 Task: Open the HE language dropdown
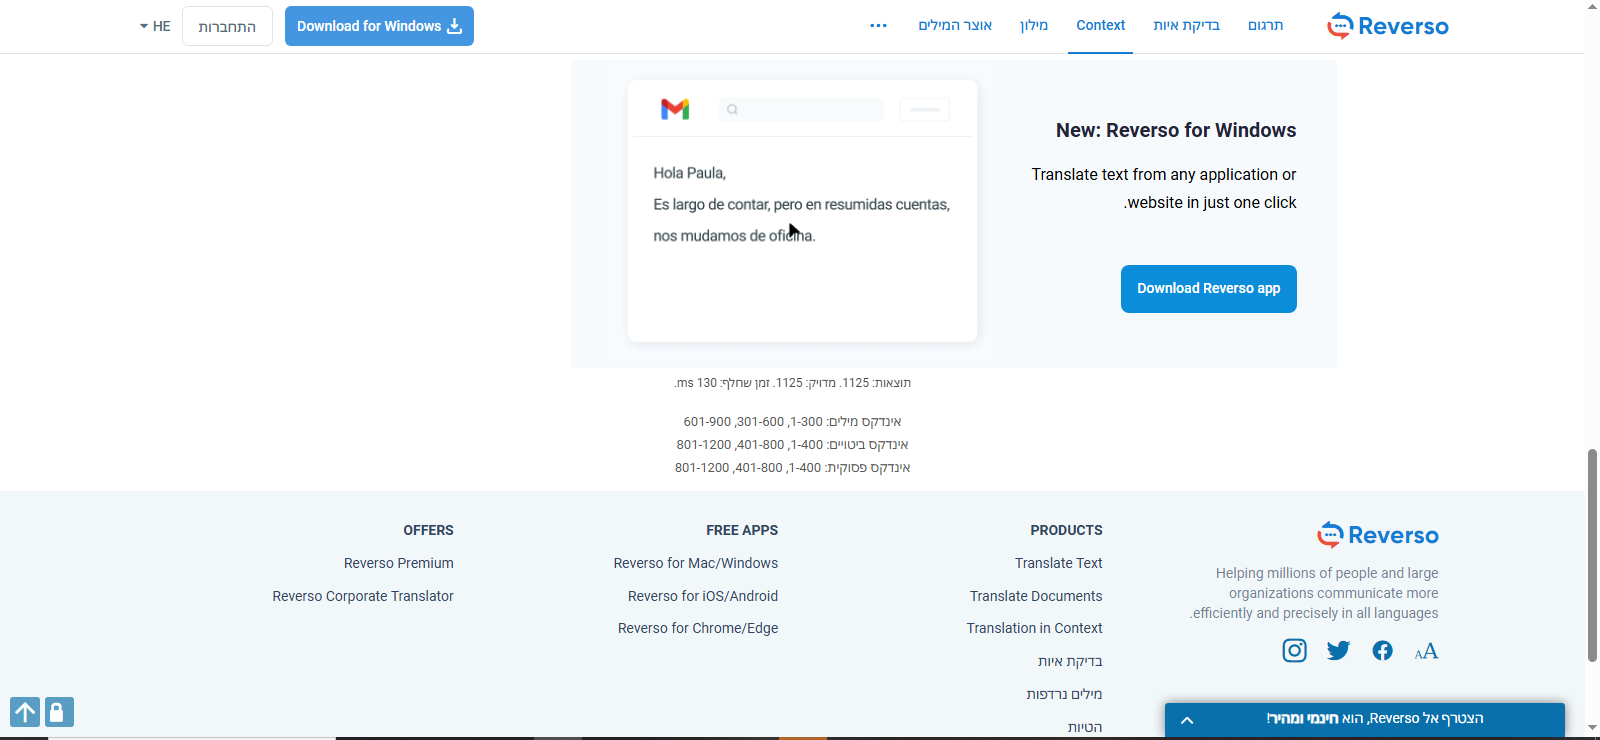tap(155, 26)
